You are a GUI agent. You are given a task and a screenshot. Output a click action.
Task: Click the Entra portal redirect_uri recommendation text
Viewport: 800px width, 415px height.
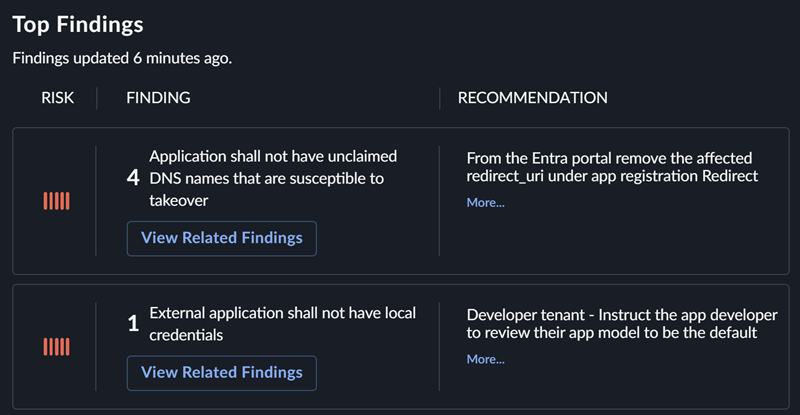pyautogui.click(x=609, y=167)
